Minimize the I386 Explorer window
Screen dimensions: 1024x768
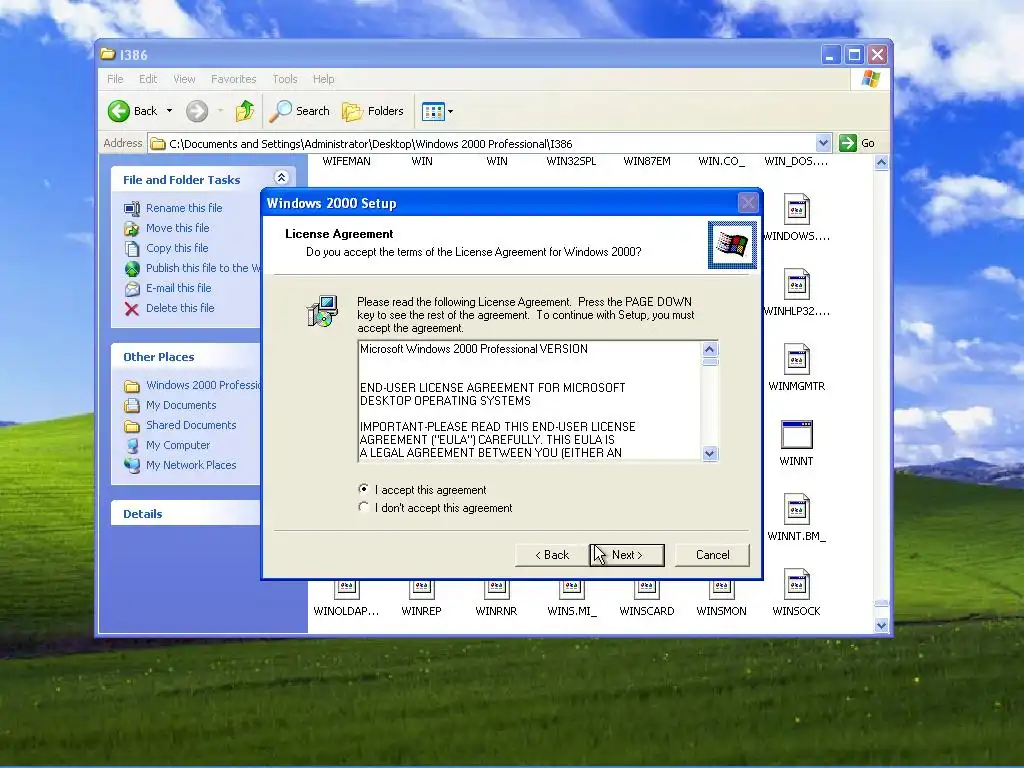[830, 55]
